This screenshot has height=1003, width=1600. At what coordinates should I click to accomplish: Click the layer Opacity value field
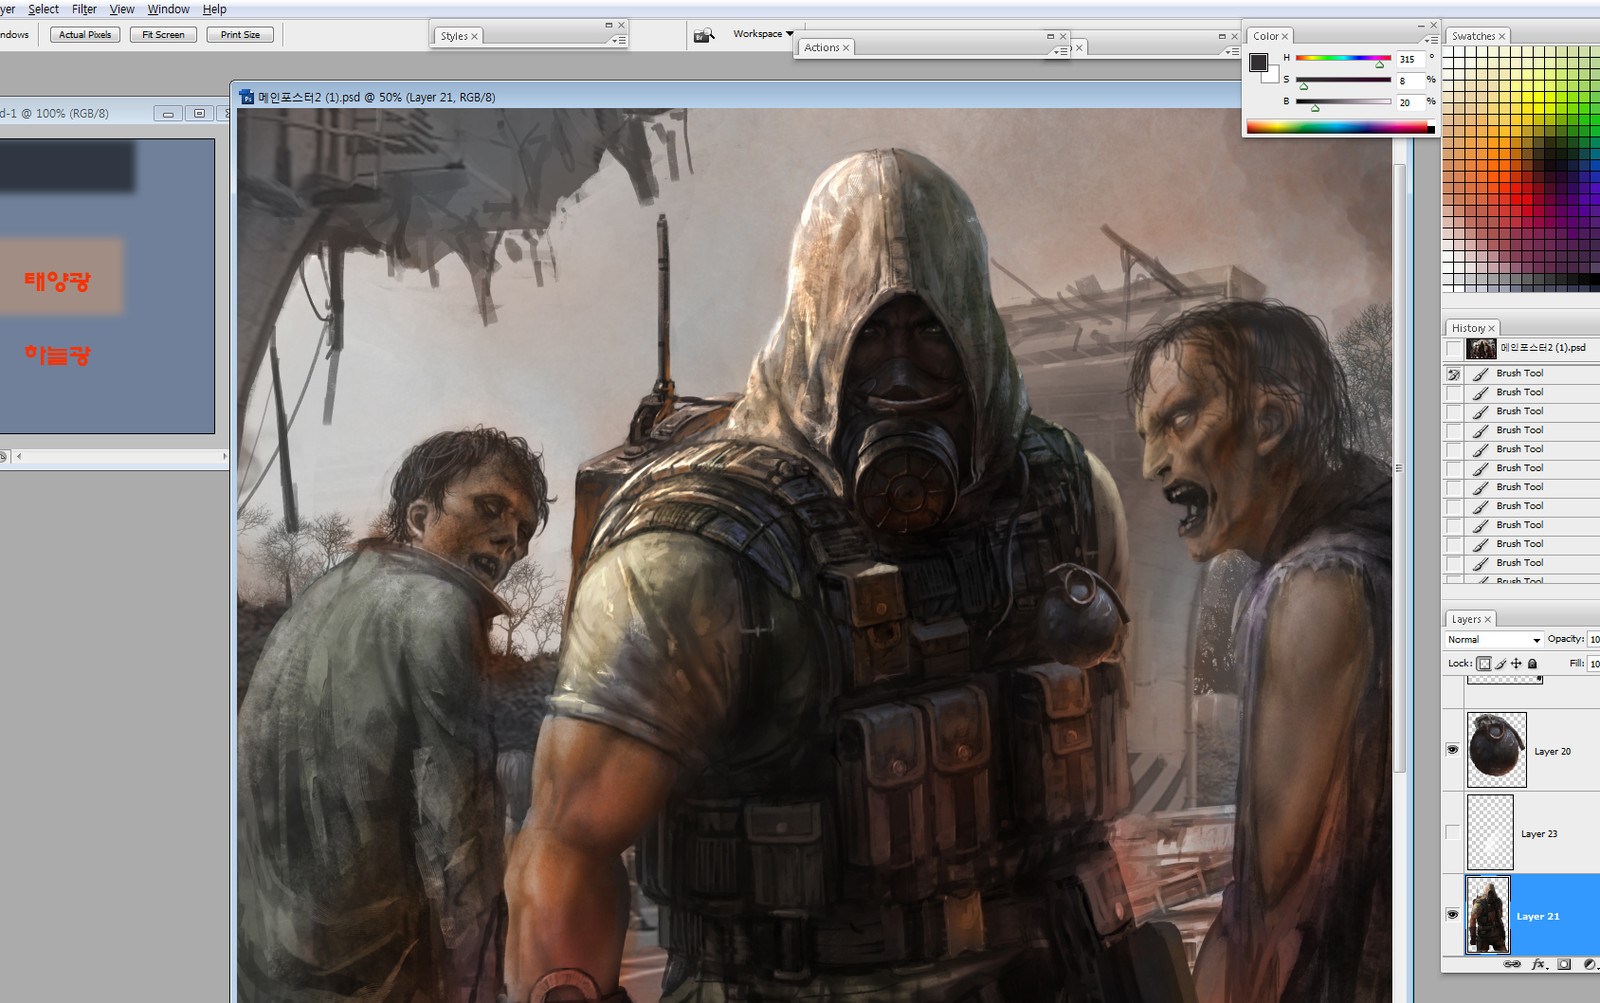click(x=1594, y=639)
